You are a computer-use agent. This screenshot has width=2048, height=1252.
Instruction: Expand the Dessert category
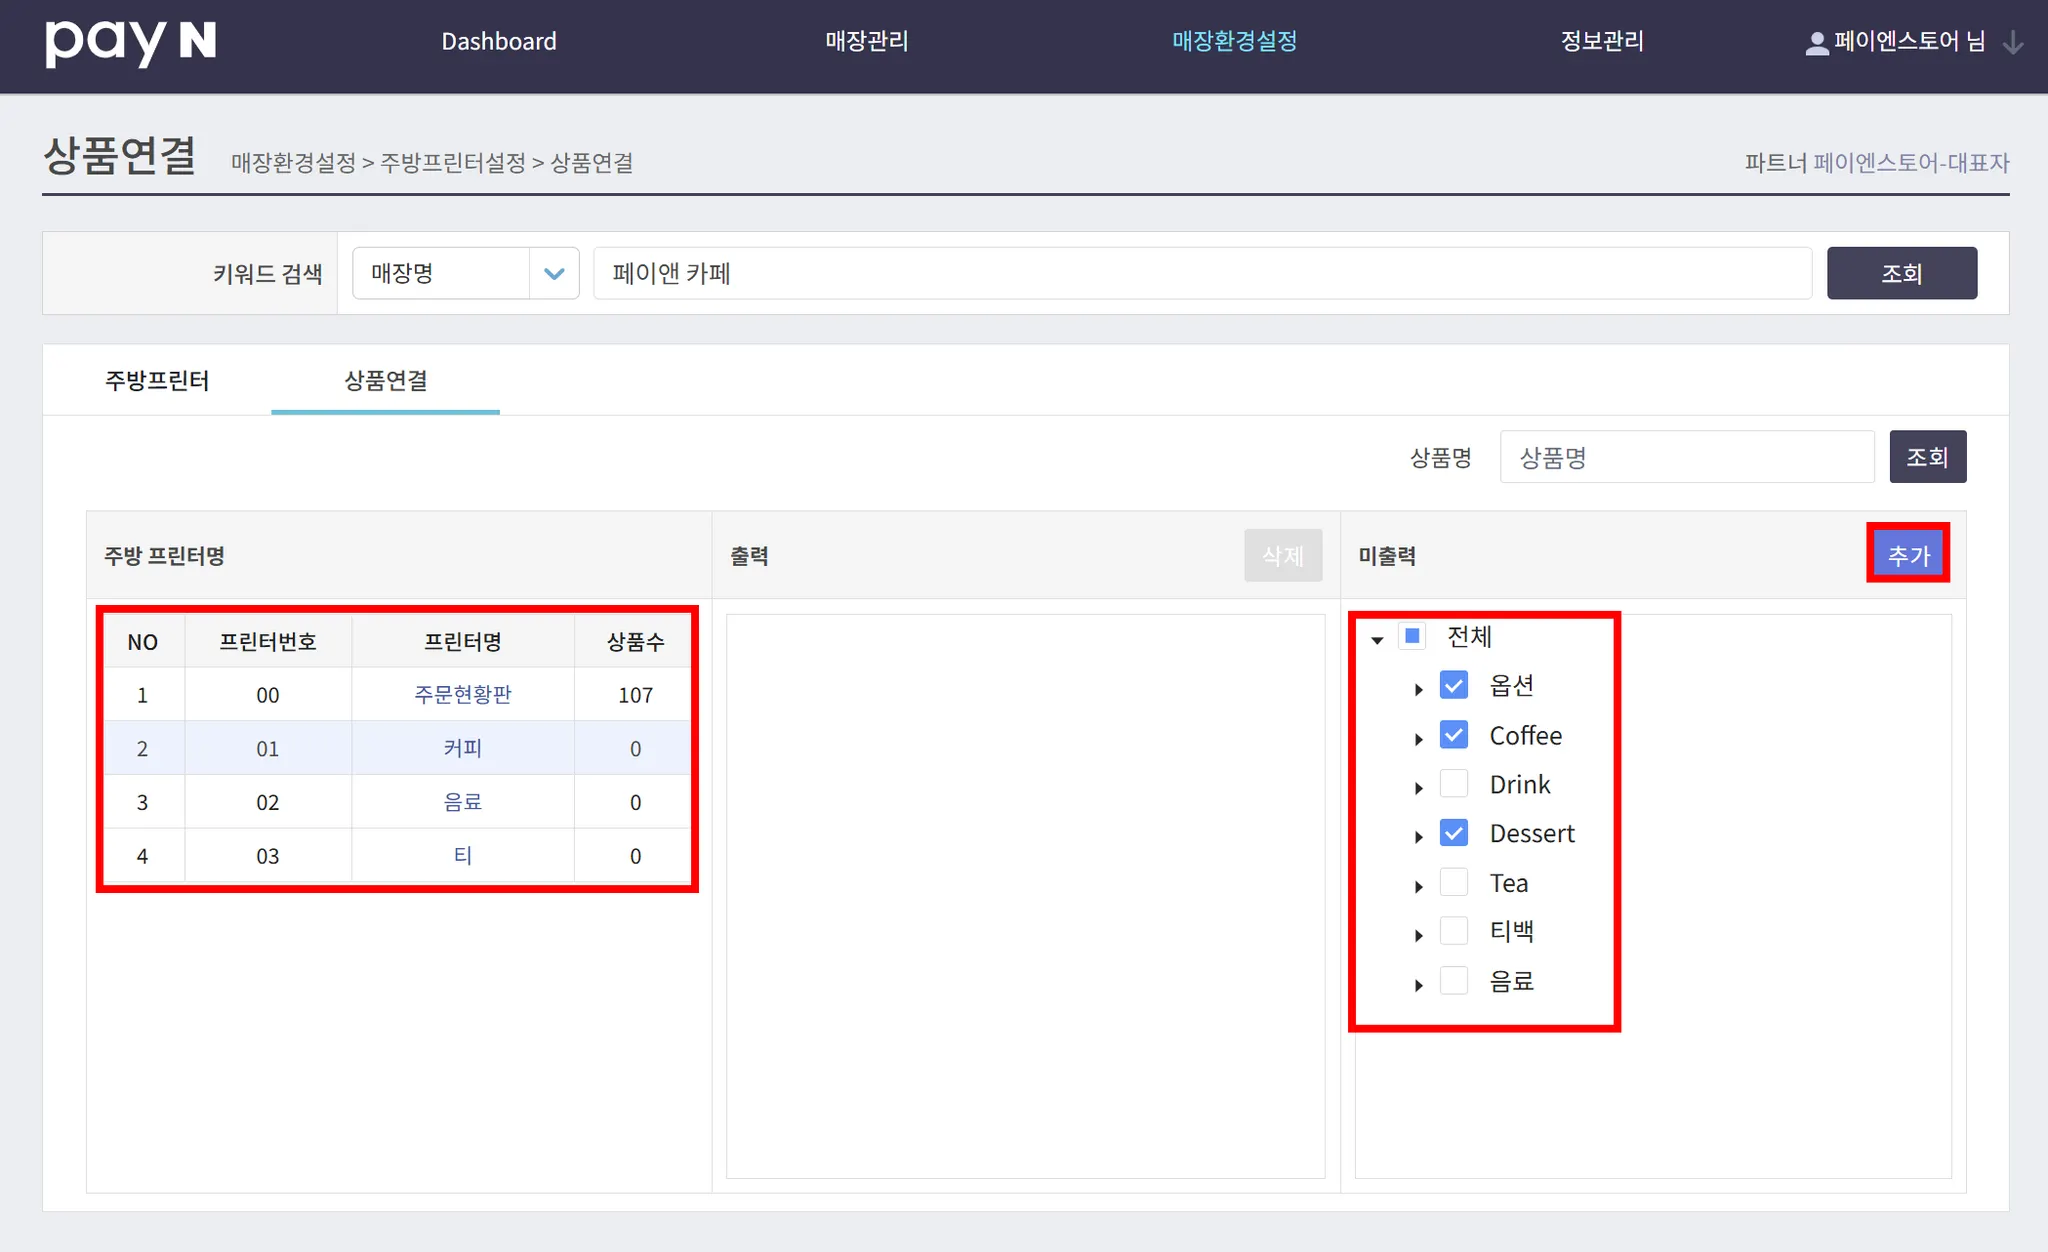pyautogui.click(x=1418, y=837)
